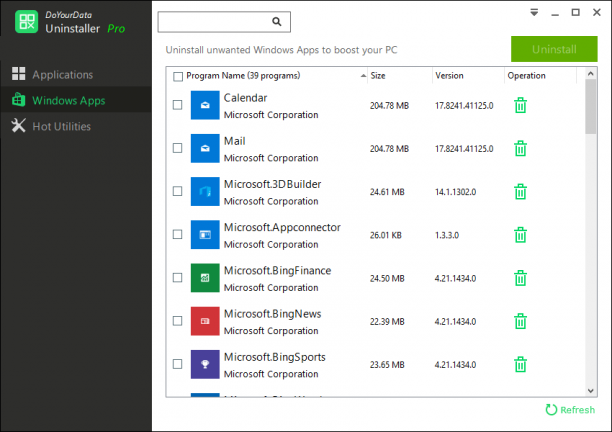Image resolution: width=612 pixels, height=432 pixels.
Task: Check the Microsoft.Appconnector checkbox
Action: 178,234
